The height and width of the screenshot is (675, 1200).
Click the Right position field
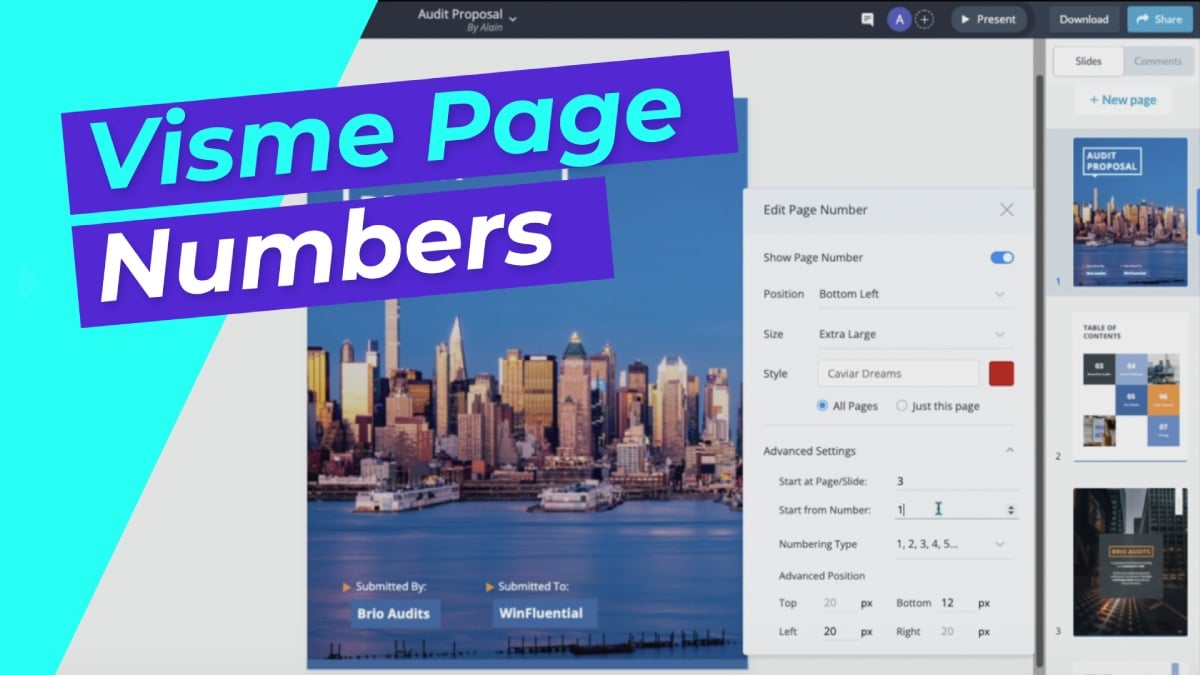(954, 632)
